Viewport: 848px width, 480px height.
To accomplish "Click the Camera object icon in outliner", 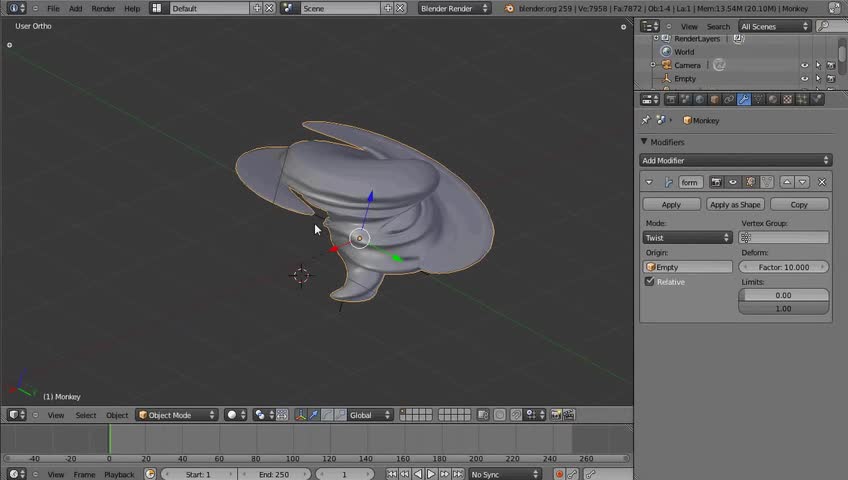I will [x=666, y=65].
